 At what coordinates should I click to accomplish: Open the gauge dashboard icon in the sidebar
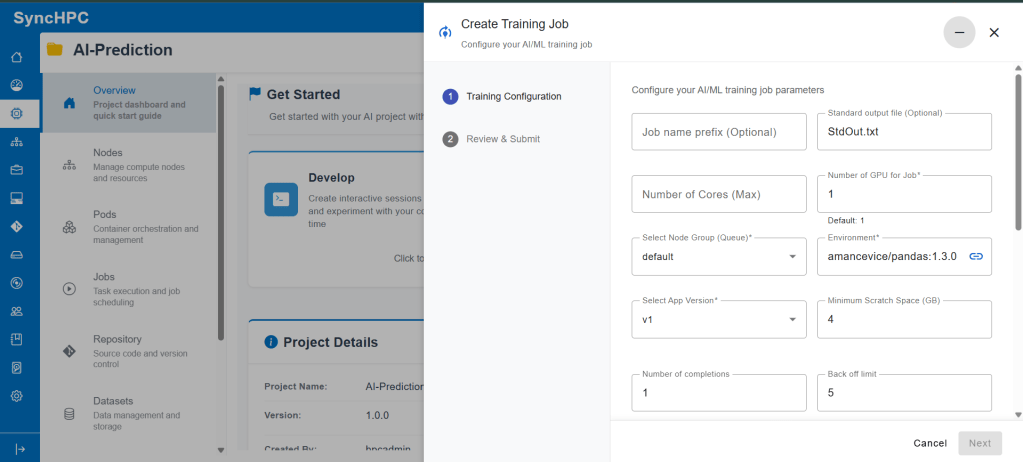(17, 86)
